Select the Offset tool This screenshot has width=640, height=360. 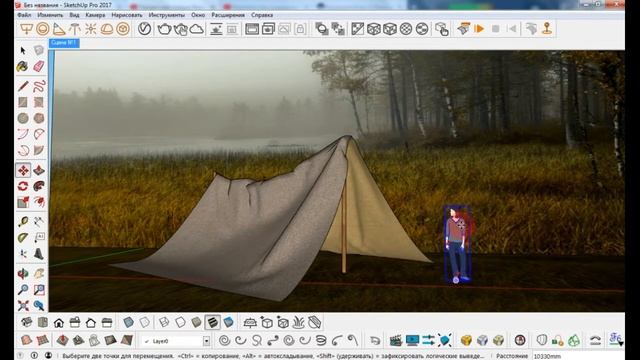point(39,202)
